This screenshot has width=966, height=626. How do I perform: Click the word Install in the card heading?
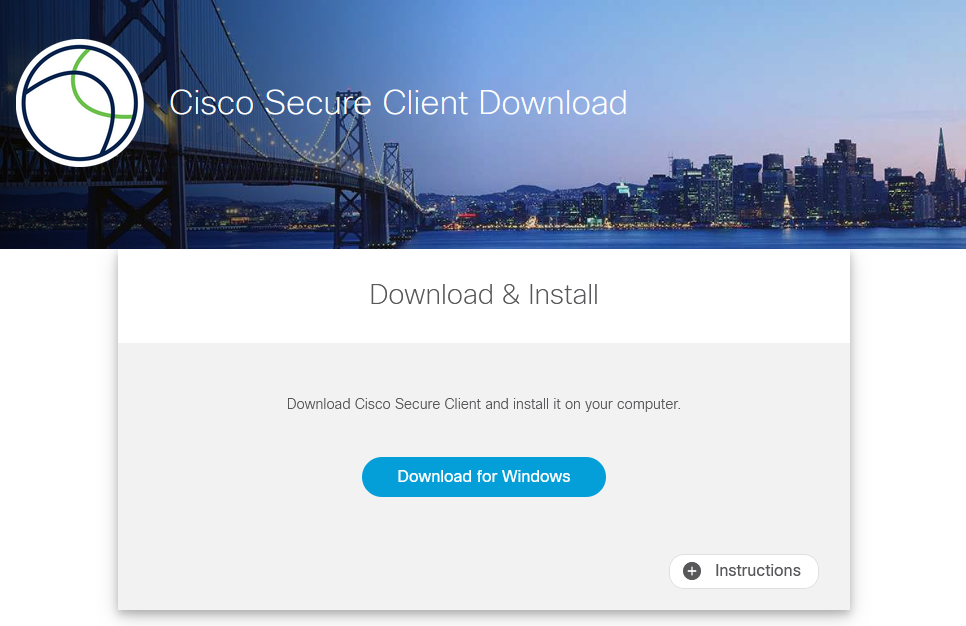tap(563, 295)
